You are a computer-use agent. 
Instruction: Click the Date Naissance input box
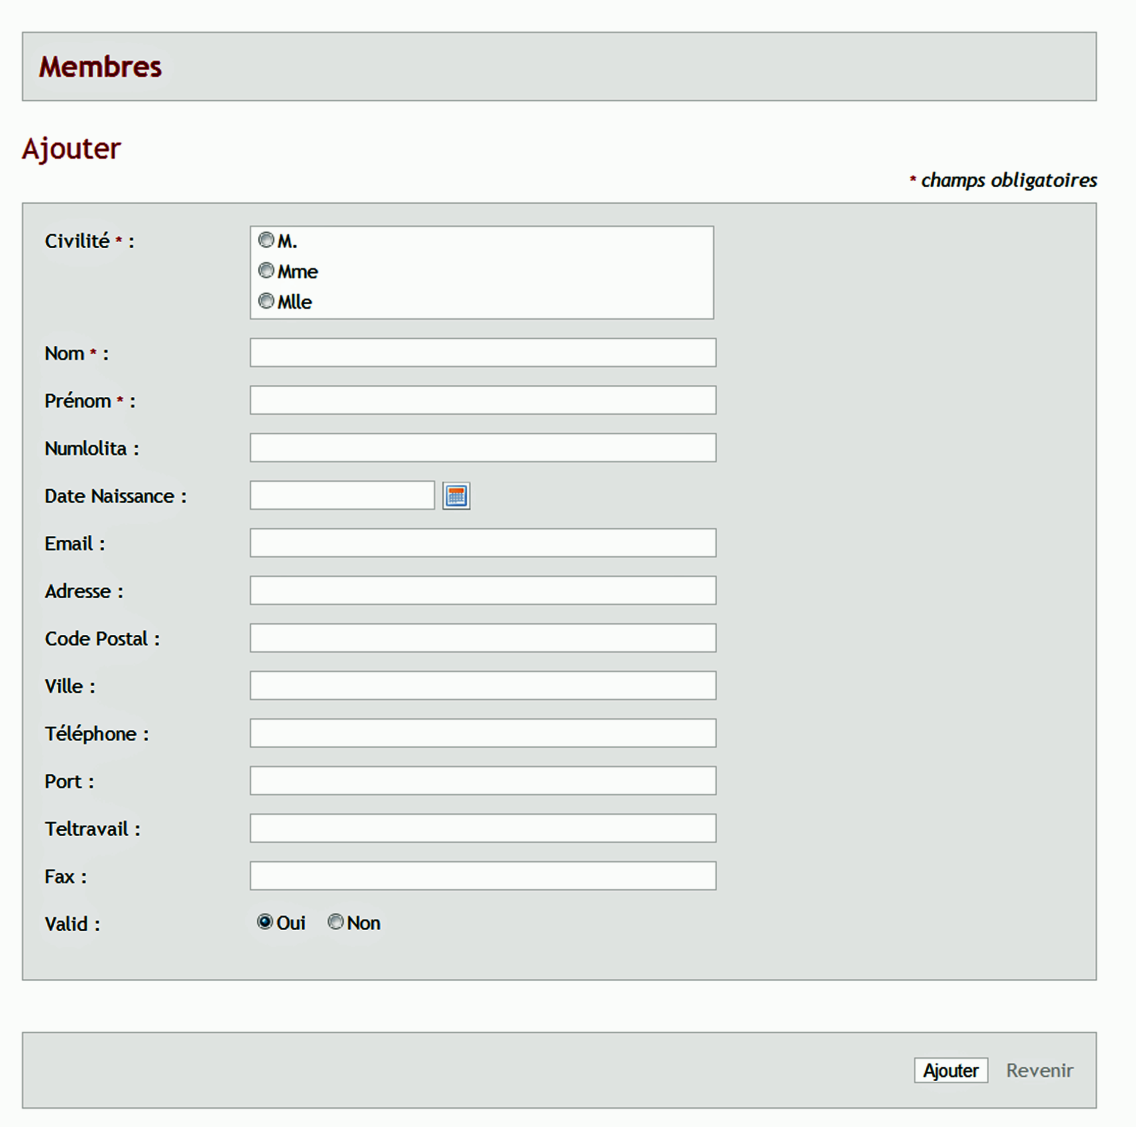pyautogui.click(x=342, y=495)
